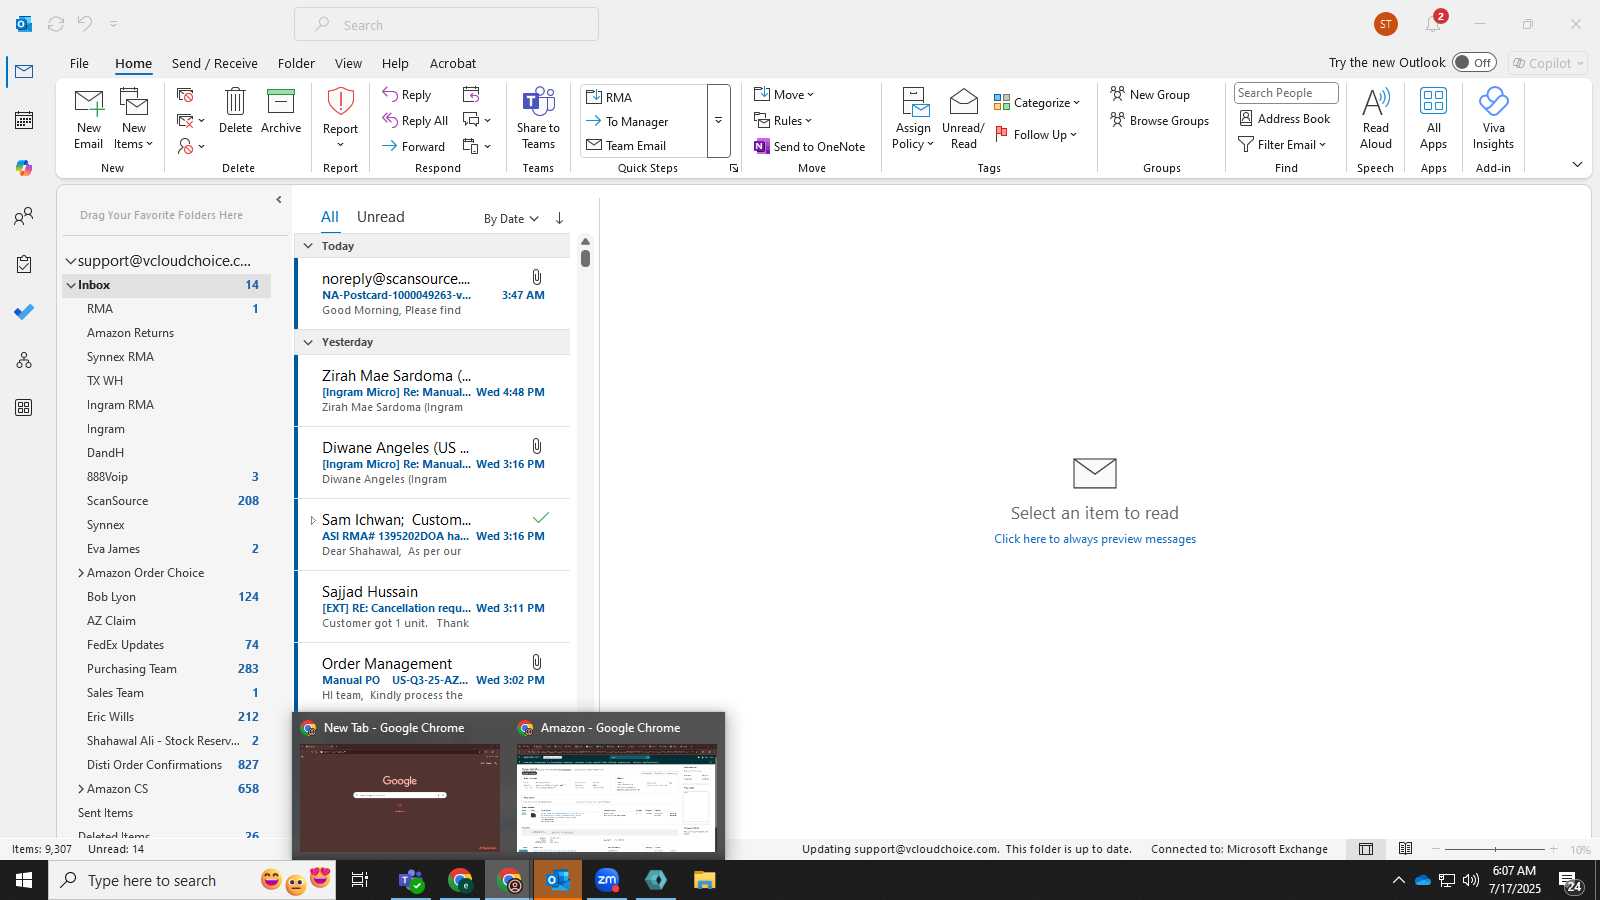Click New Group button
This screenshot has height=900, width=1600.
(x=1150, y=94)
